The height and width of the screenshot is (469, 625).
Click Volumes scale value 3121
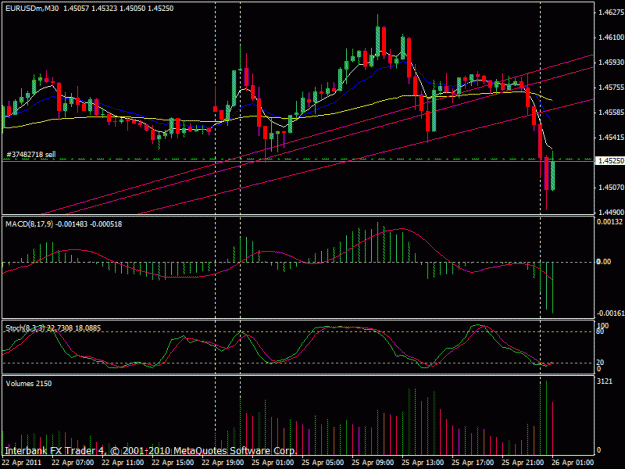(604, 382)
